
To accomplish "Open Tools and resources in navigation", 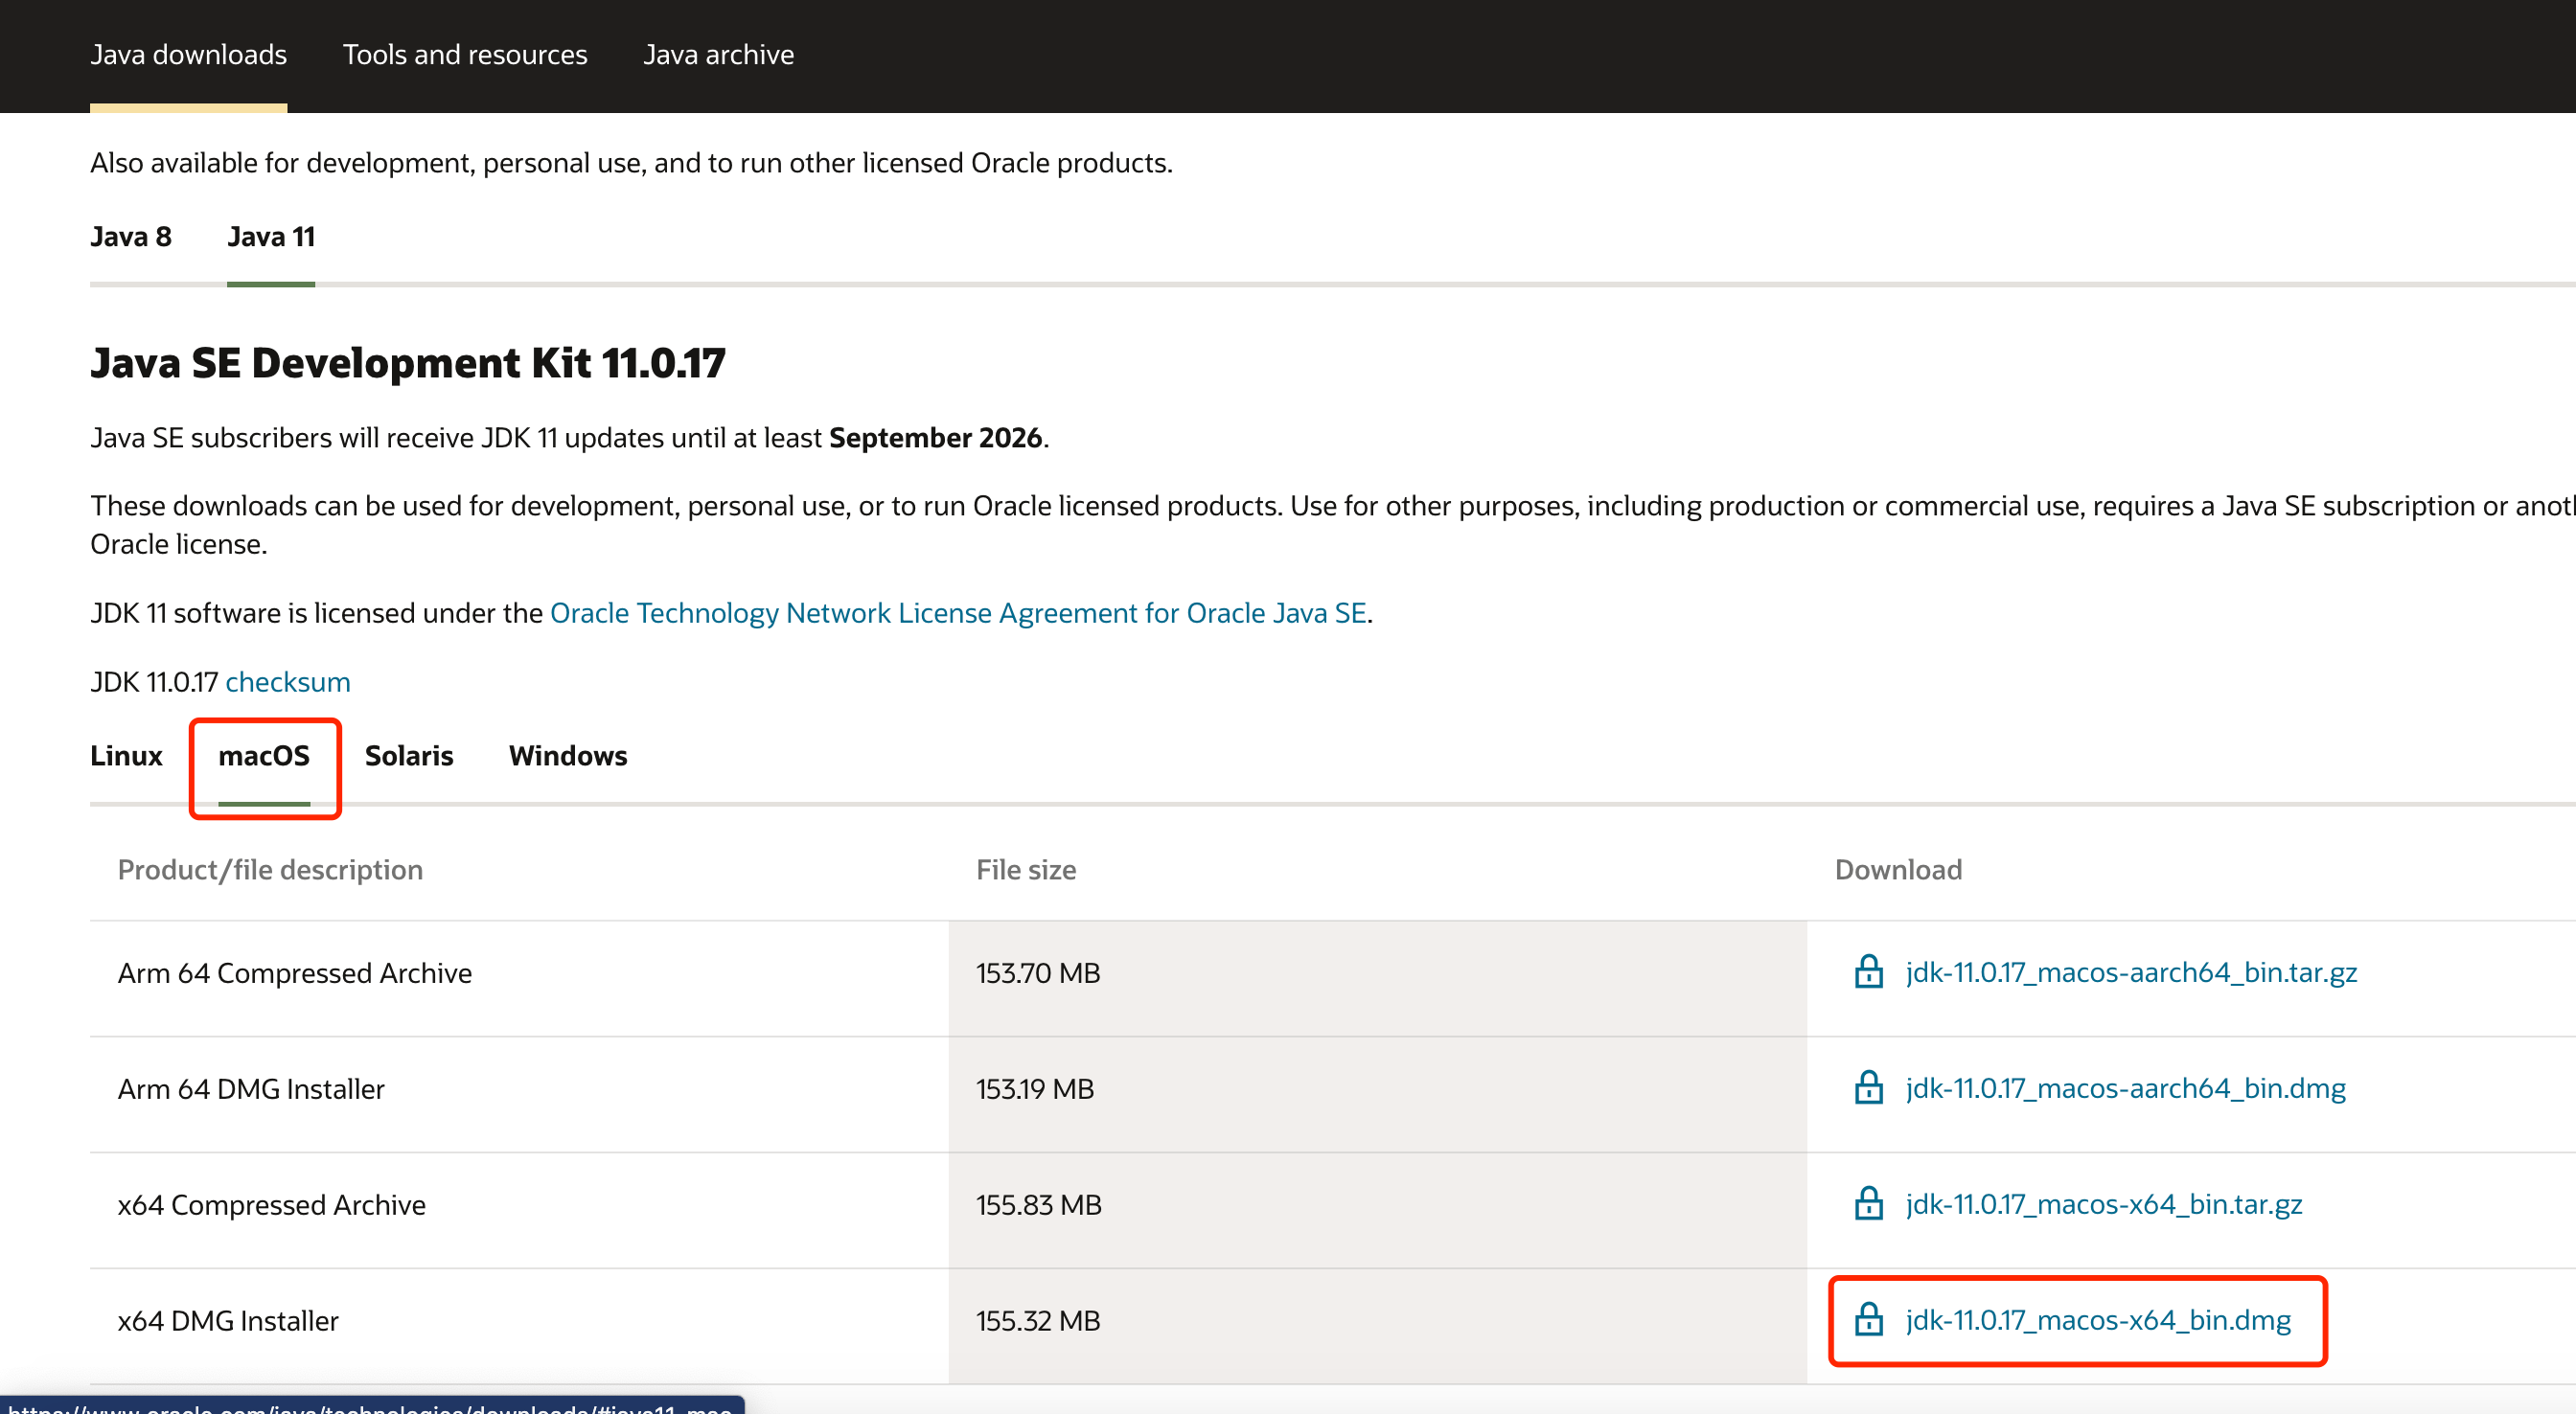I will (465, 54).
